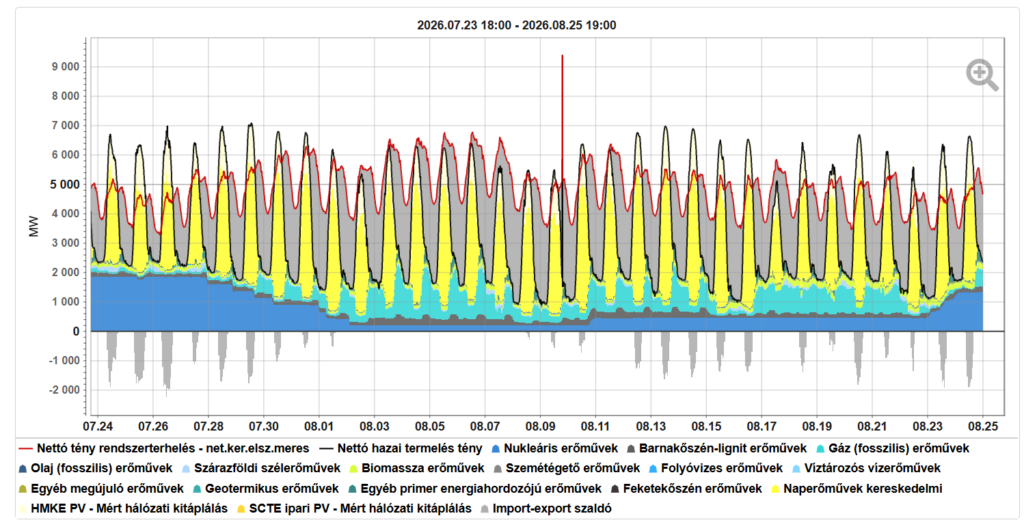Screen dimensions: 1024x531
Task: Toggle SCTE ipari PV legend entry
Action: [353, 508]
